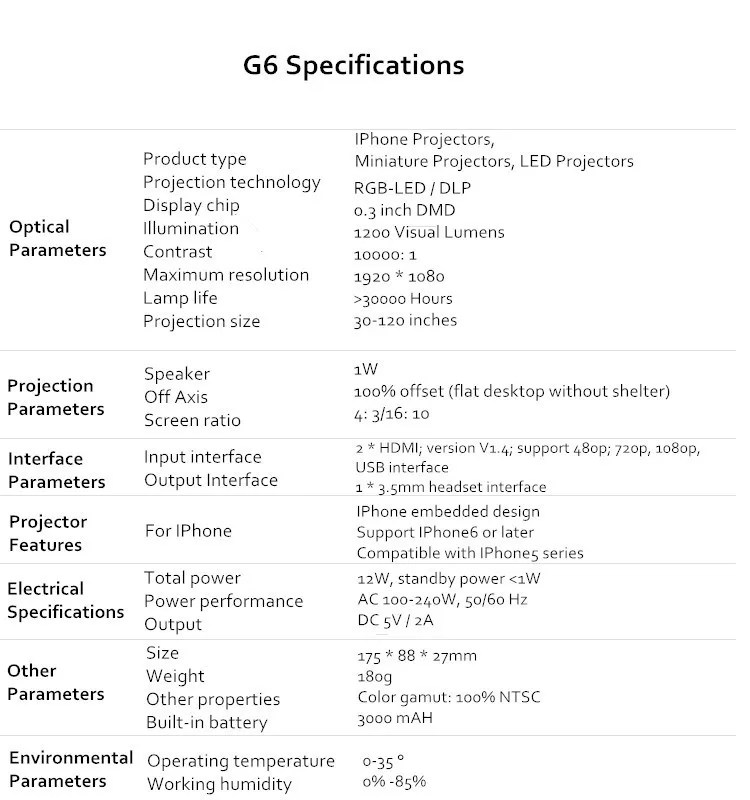The image size is (750, 800).
Task: Select the Maximum resolution label
Action: [225, 275]
